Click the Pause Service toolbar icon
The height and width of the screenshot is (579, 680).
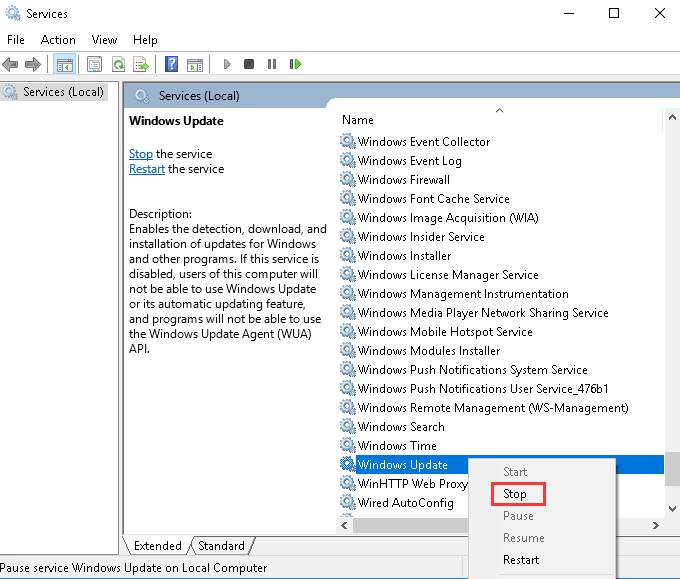272,64
